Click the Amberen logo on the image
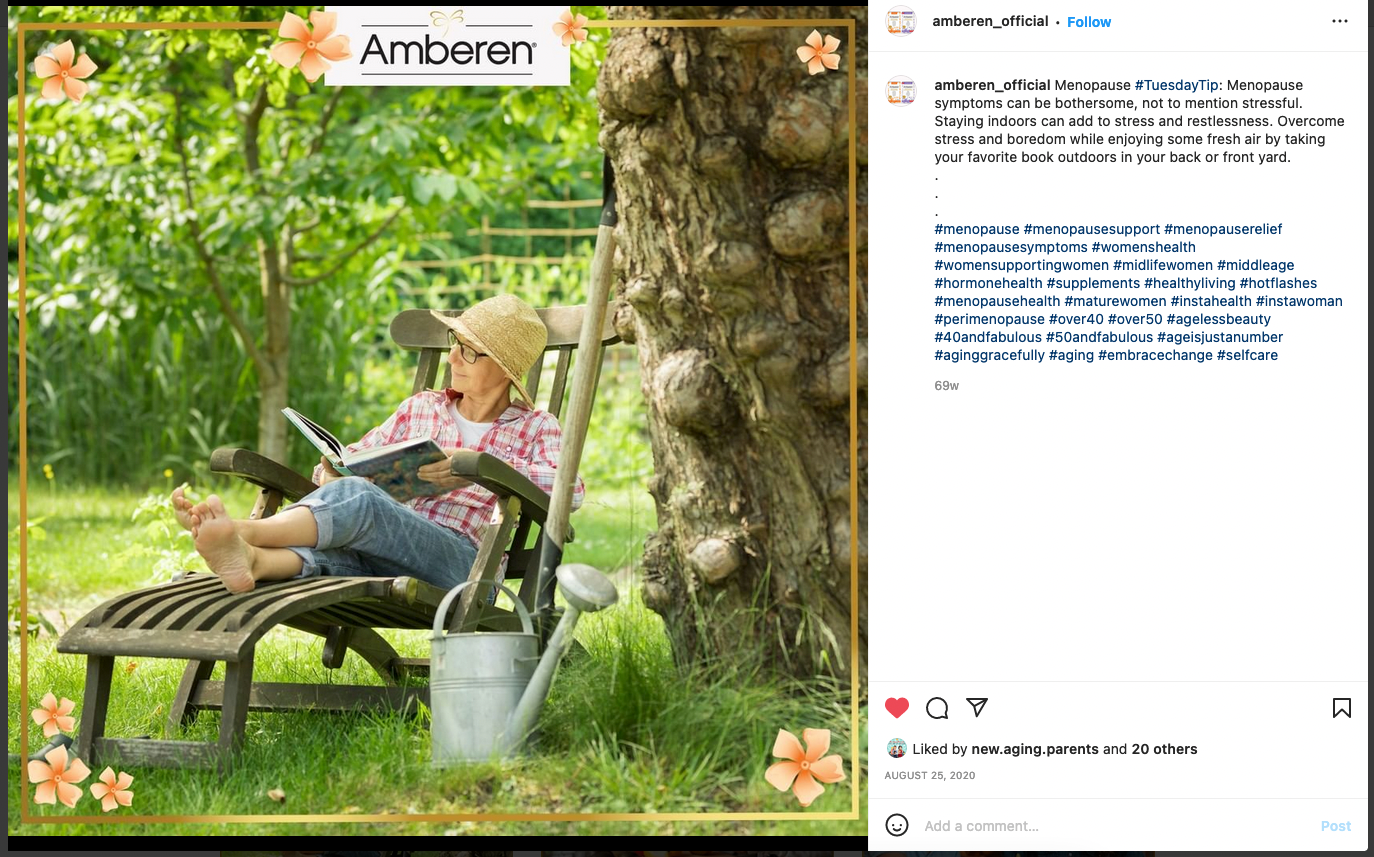1374x857 pixels. click(x=447, y=46)
